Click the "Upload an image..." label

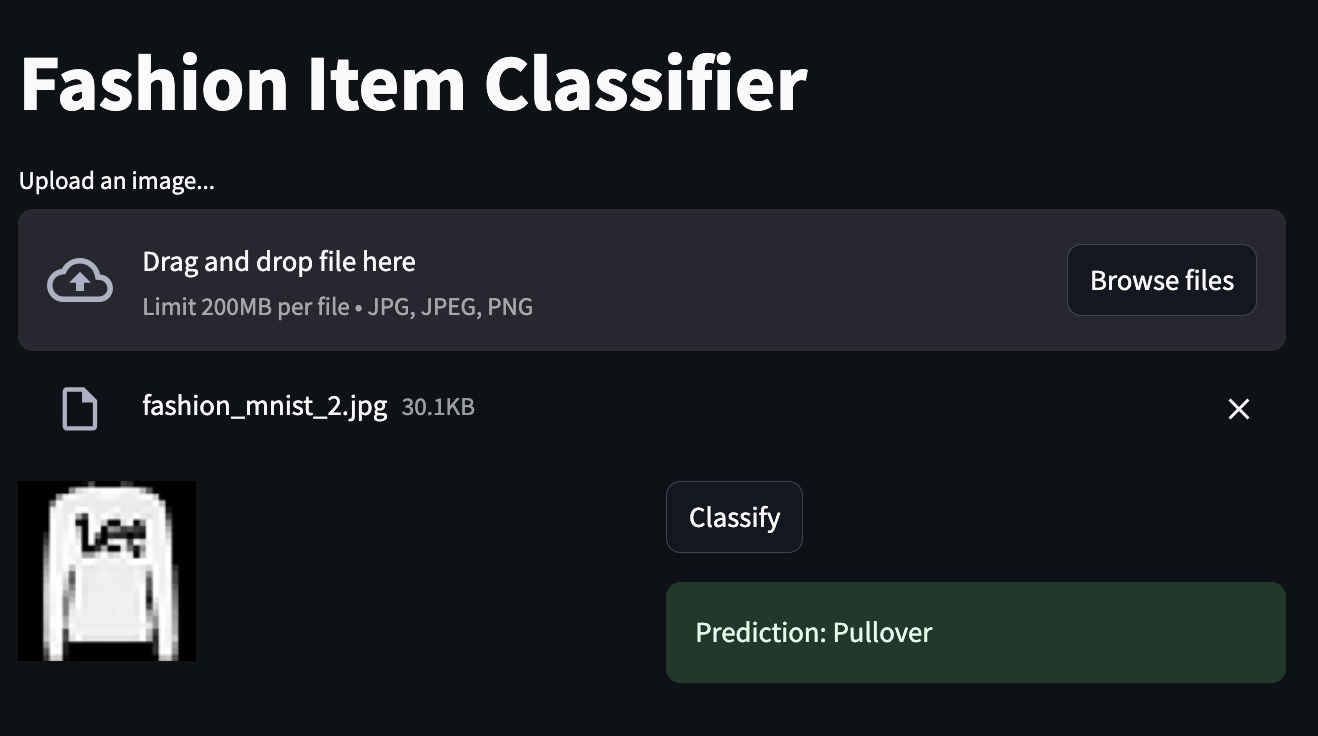click(x=117, y=181)
